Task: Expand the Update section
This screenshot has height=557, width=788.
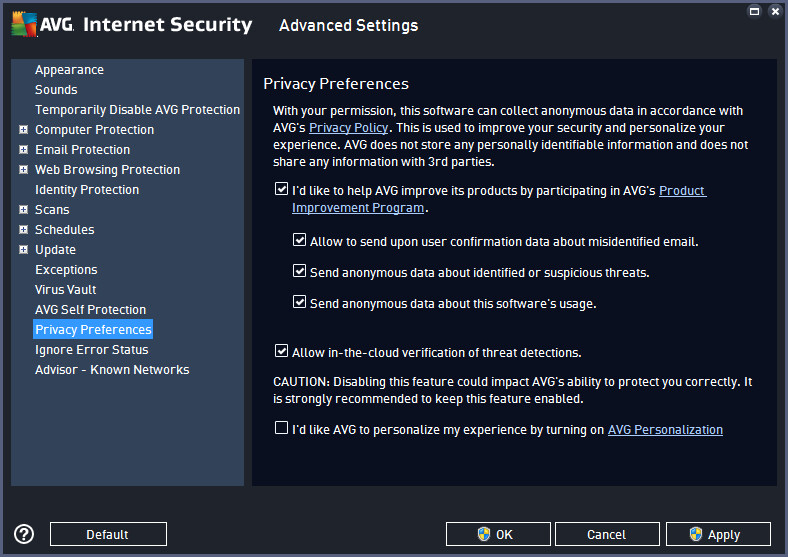Action: click(23, 249)
